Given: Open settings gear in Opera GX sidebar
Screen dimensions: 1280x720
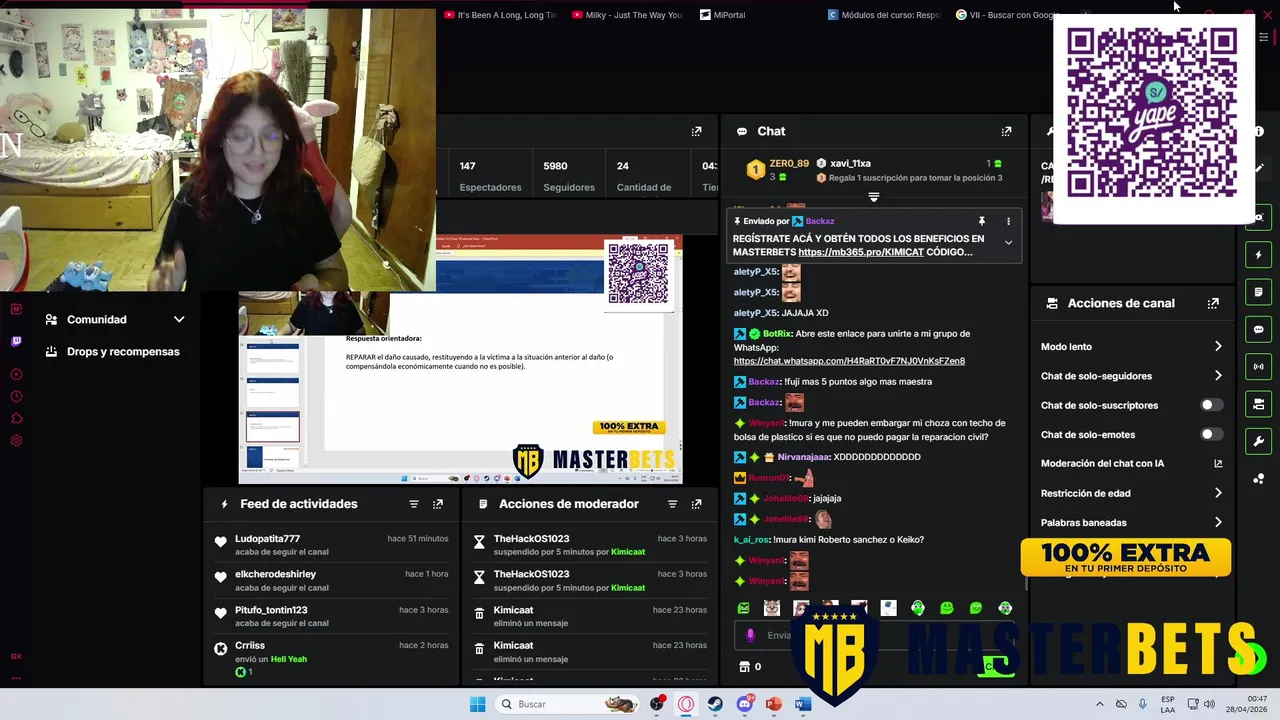Looking at the screenshot, I should (16, 440).
